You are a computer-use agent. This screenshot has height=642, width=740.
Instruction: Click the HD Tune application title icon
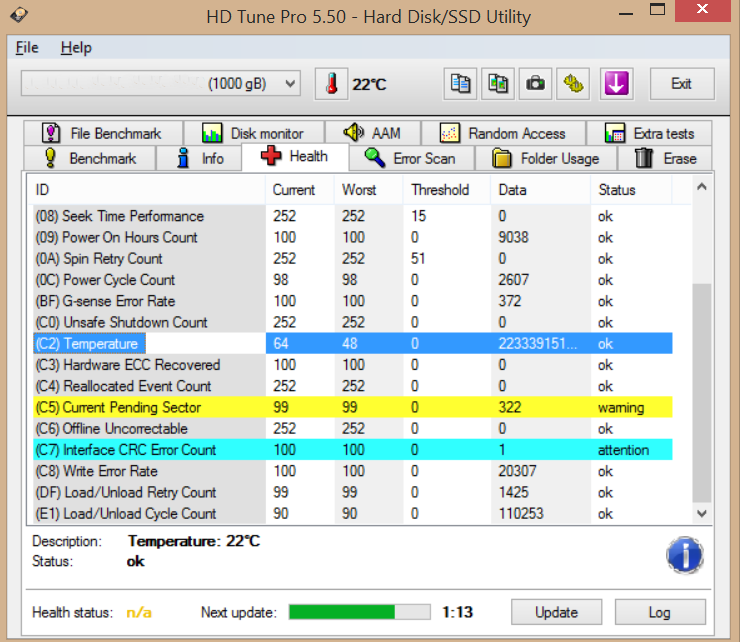19,15
